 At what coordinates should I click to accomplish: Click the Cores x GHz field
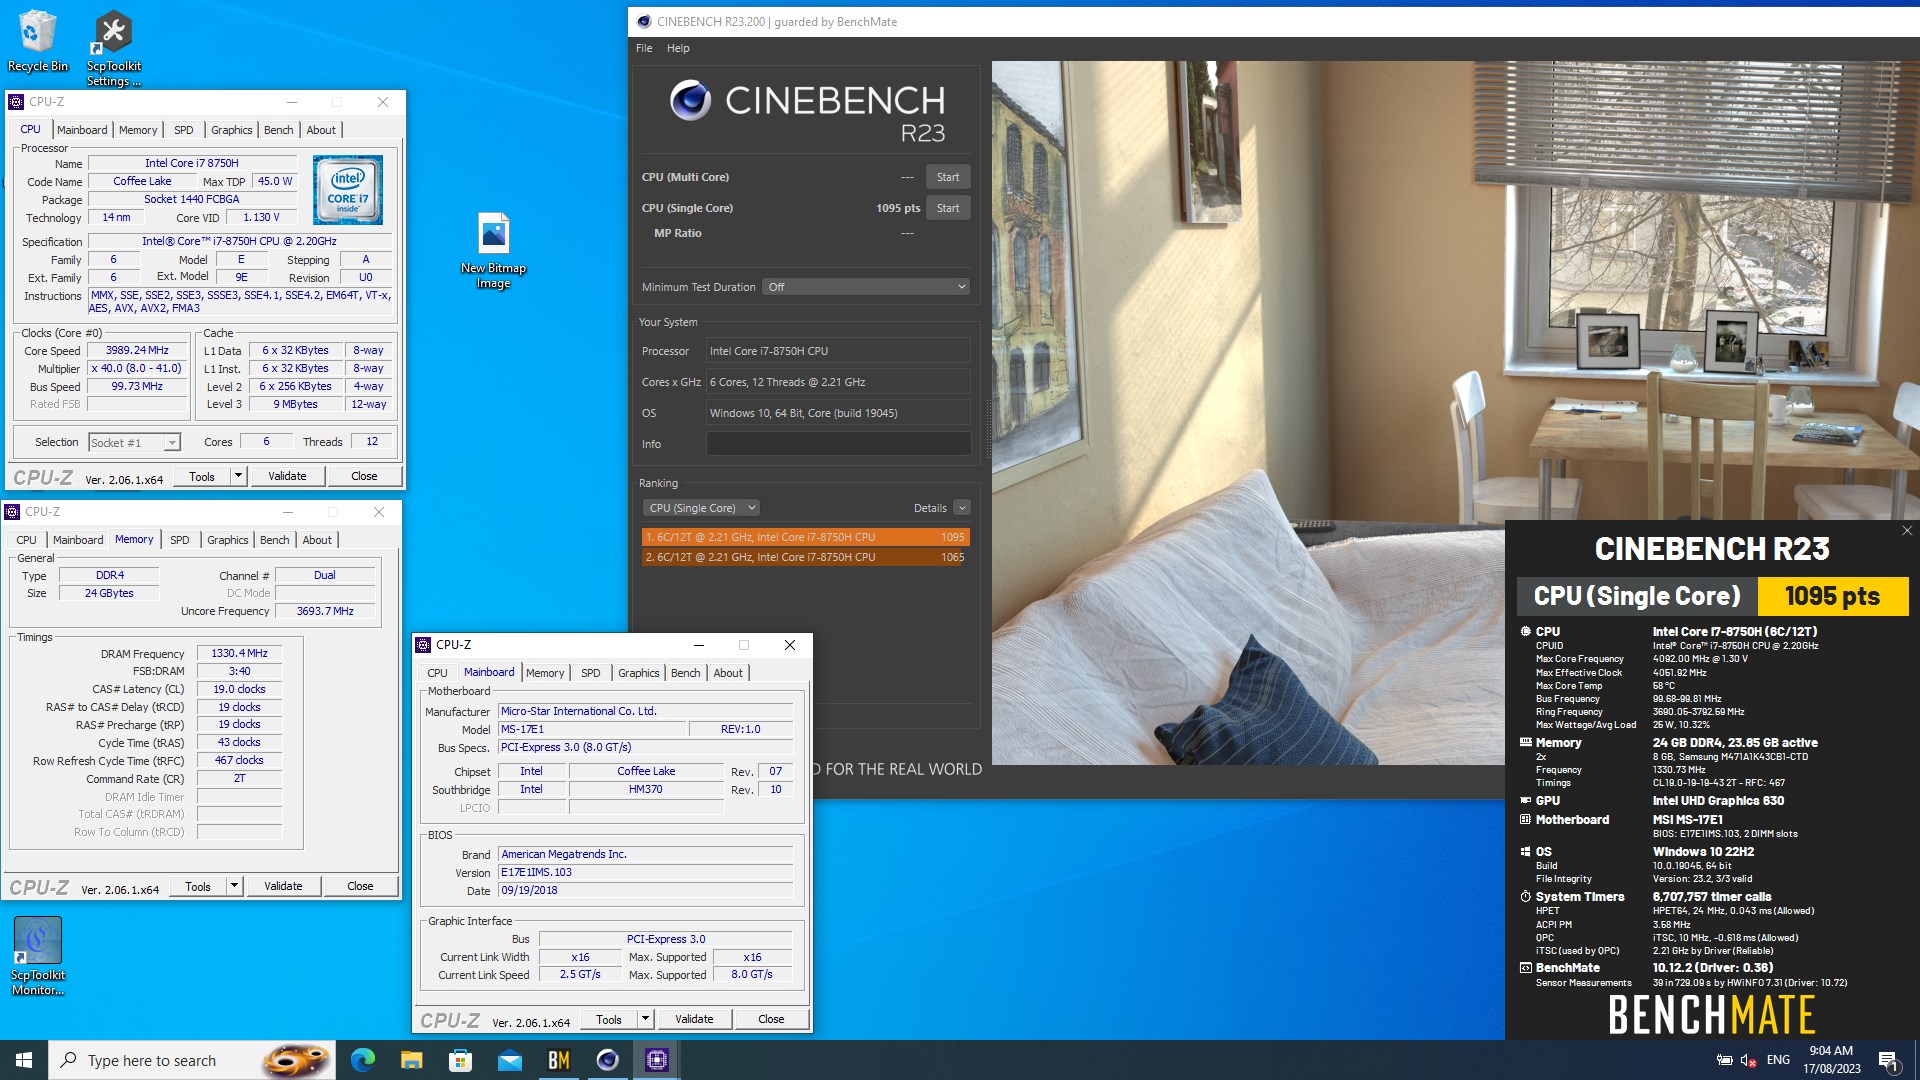pos(838,382)
